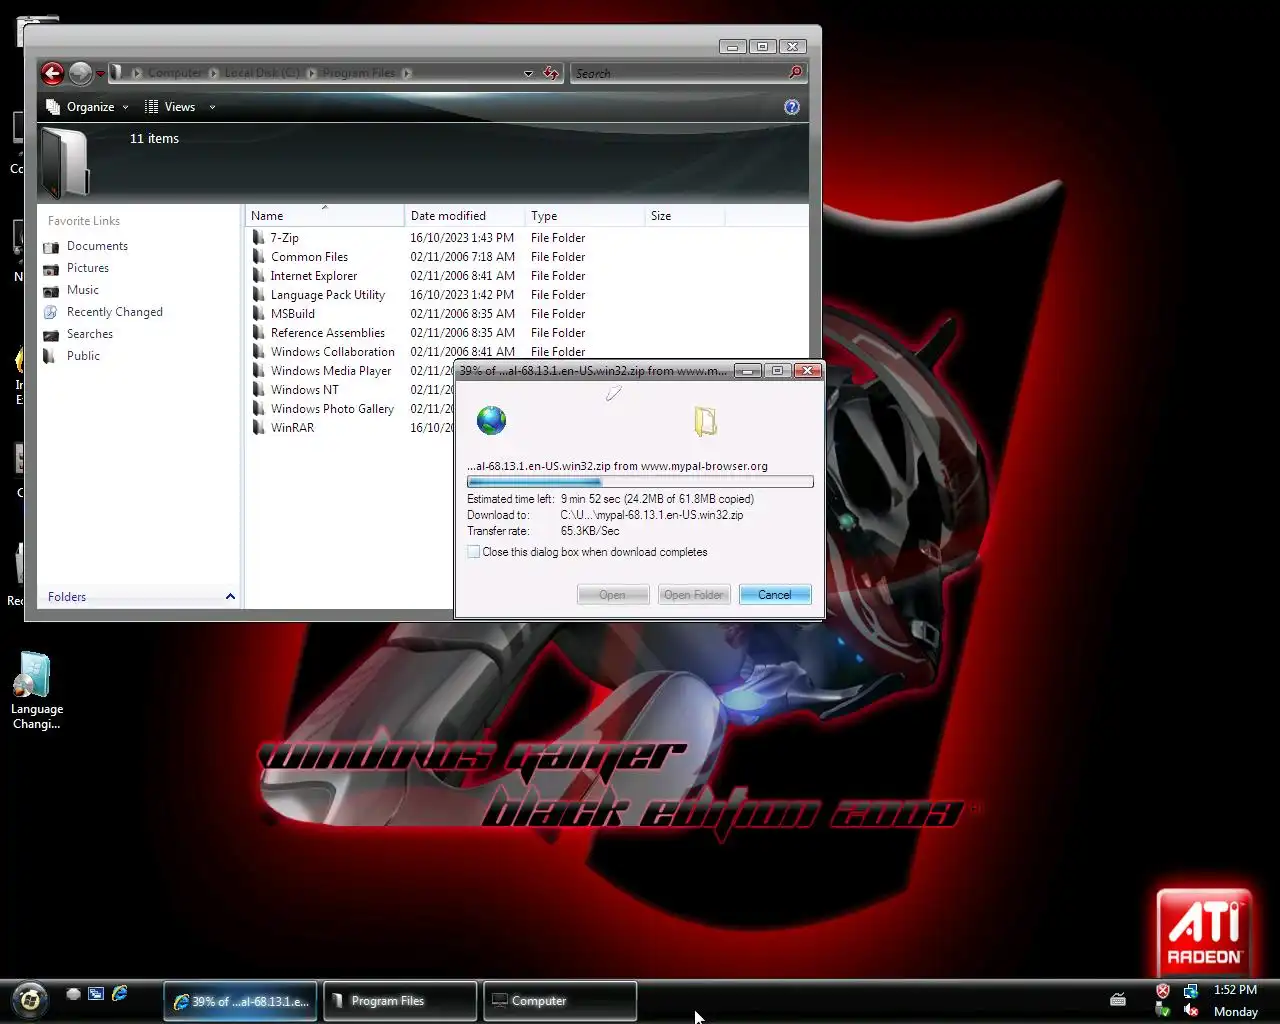
Task: Switch to the 39% download taskbar button
Action: (241, 1001)
